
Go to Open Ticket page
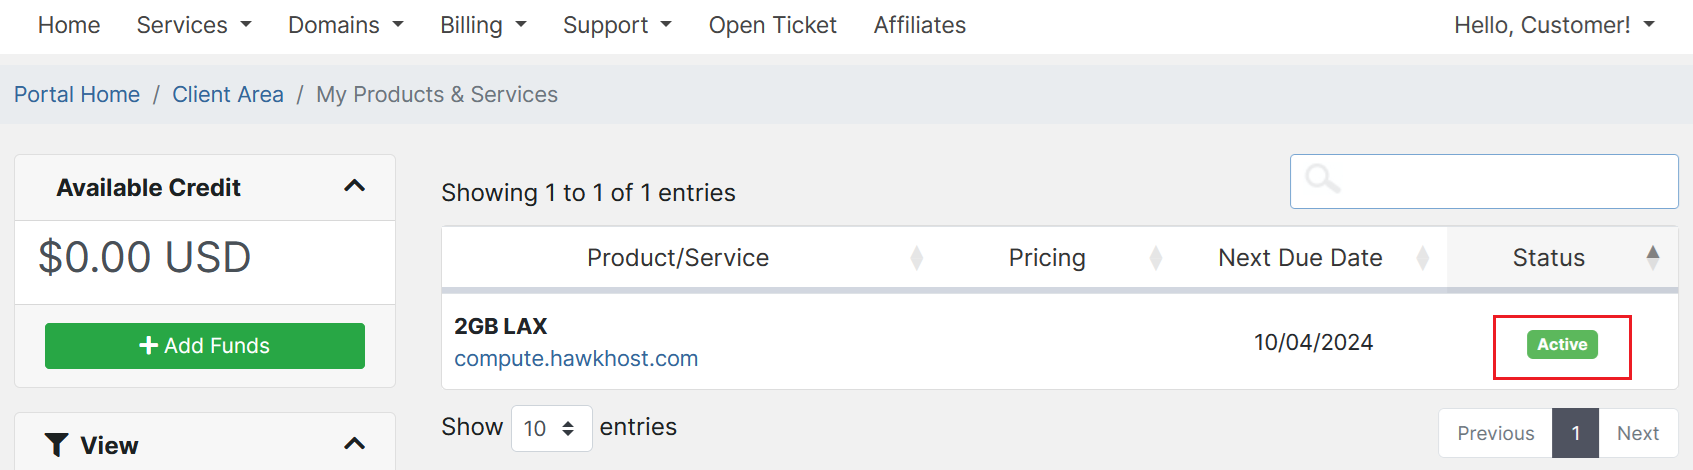pyautogui.click(x=772, y=25)
